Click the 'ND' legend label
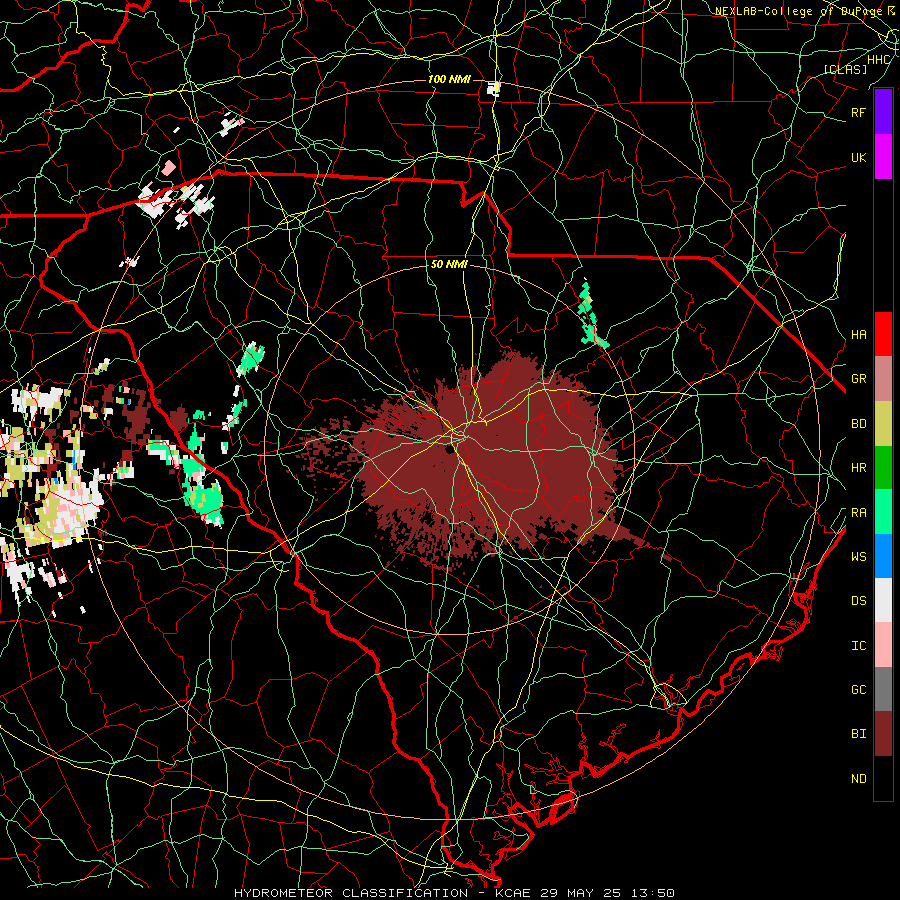Viewport: 900px width, 900px height. (858, 779)
